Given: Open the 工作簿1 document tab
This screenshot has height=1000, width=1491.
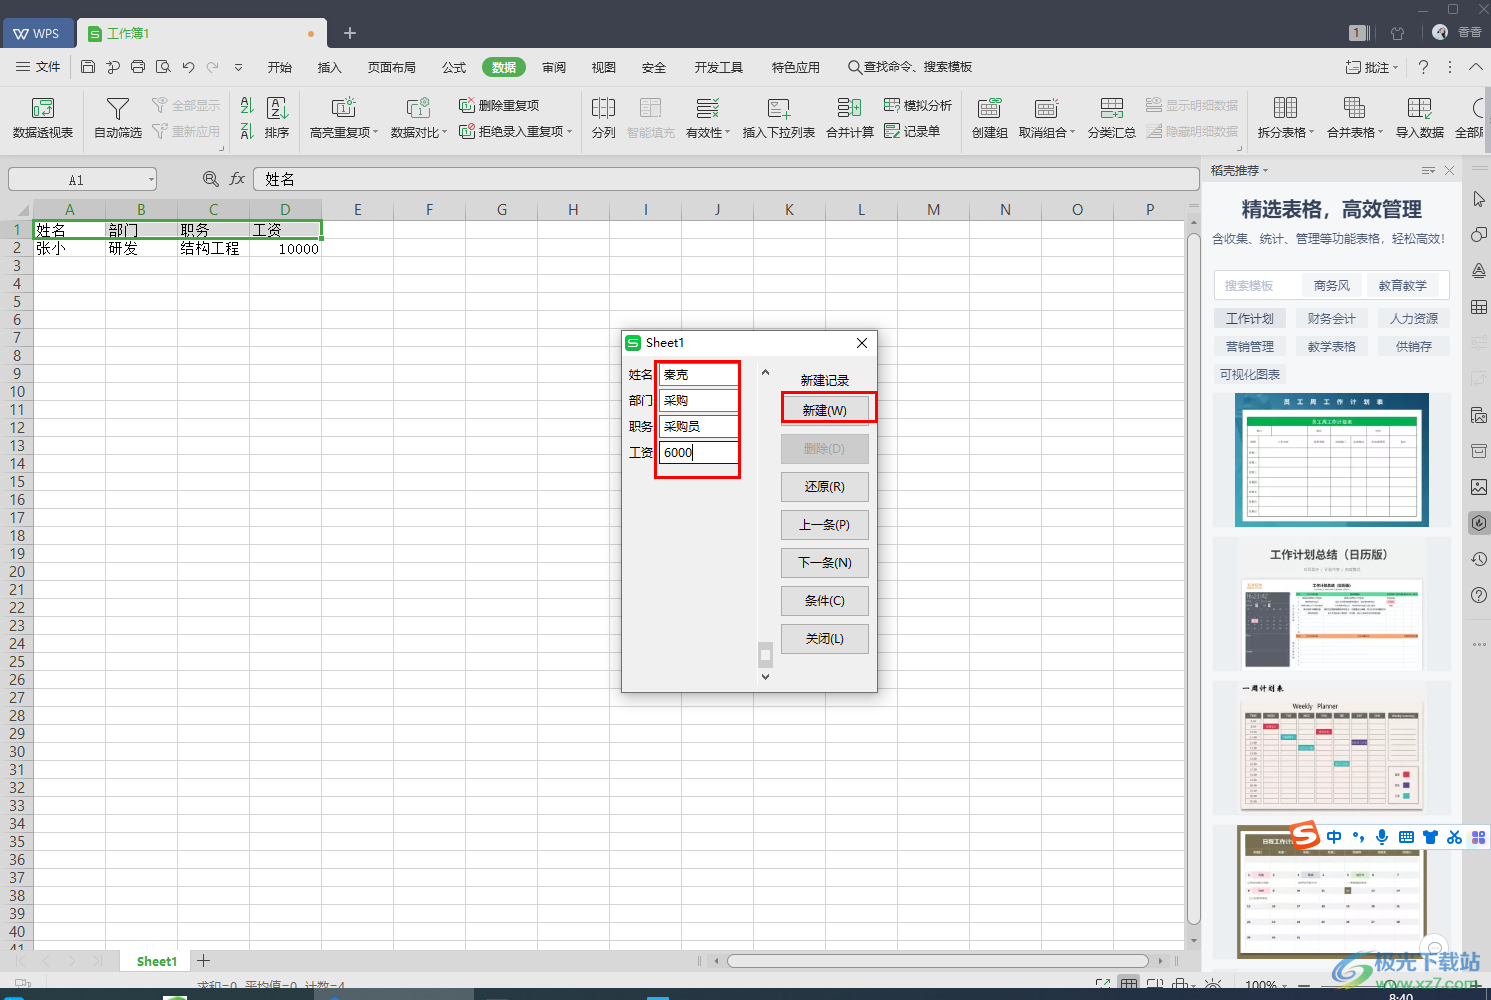Looking at the screenshot, I should click(202, 33).
